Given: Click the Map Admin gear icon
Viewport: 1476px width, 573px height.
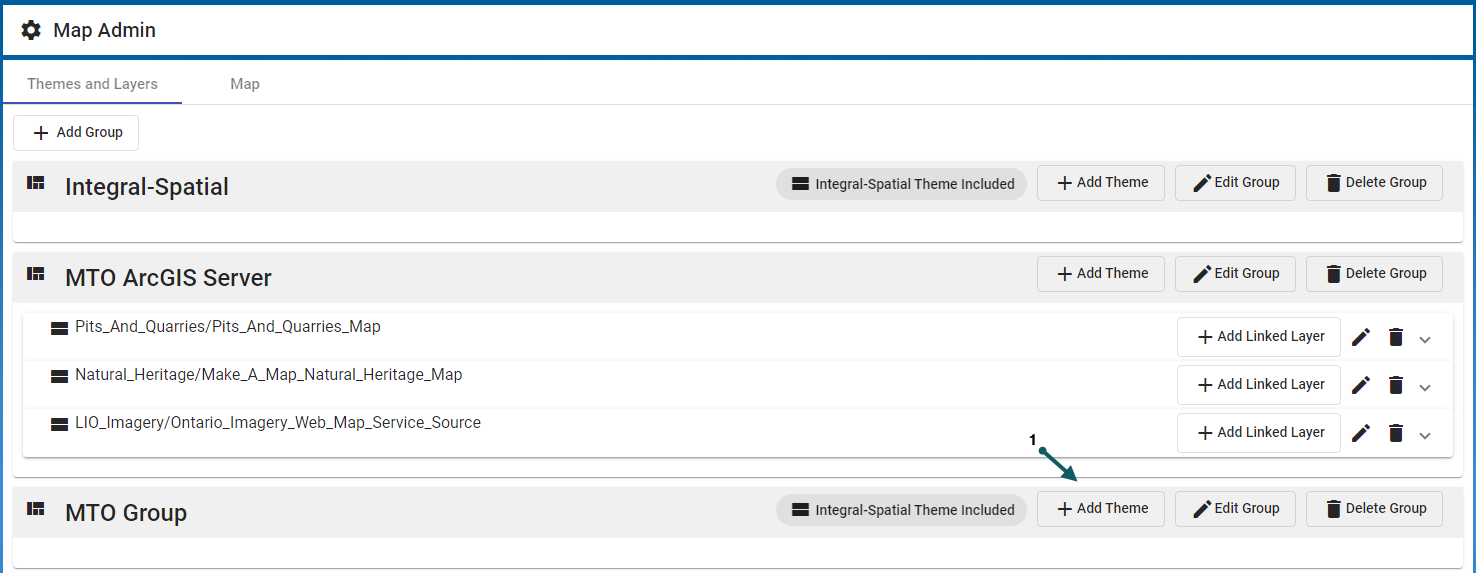Looking at the screenshot, I should (x=31, y=30).
